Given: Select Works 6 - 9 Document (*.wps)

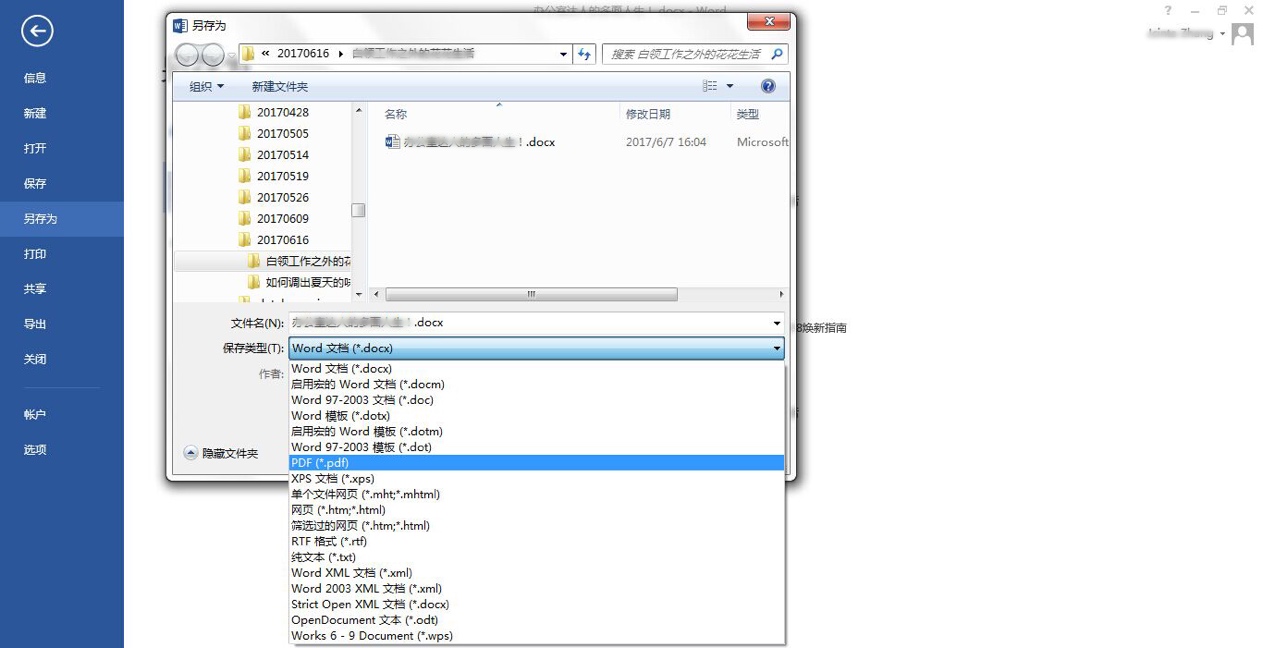Looking at the screenshot, I should [x=536, y=635].
